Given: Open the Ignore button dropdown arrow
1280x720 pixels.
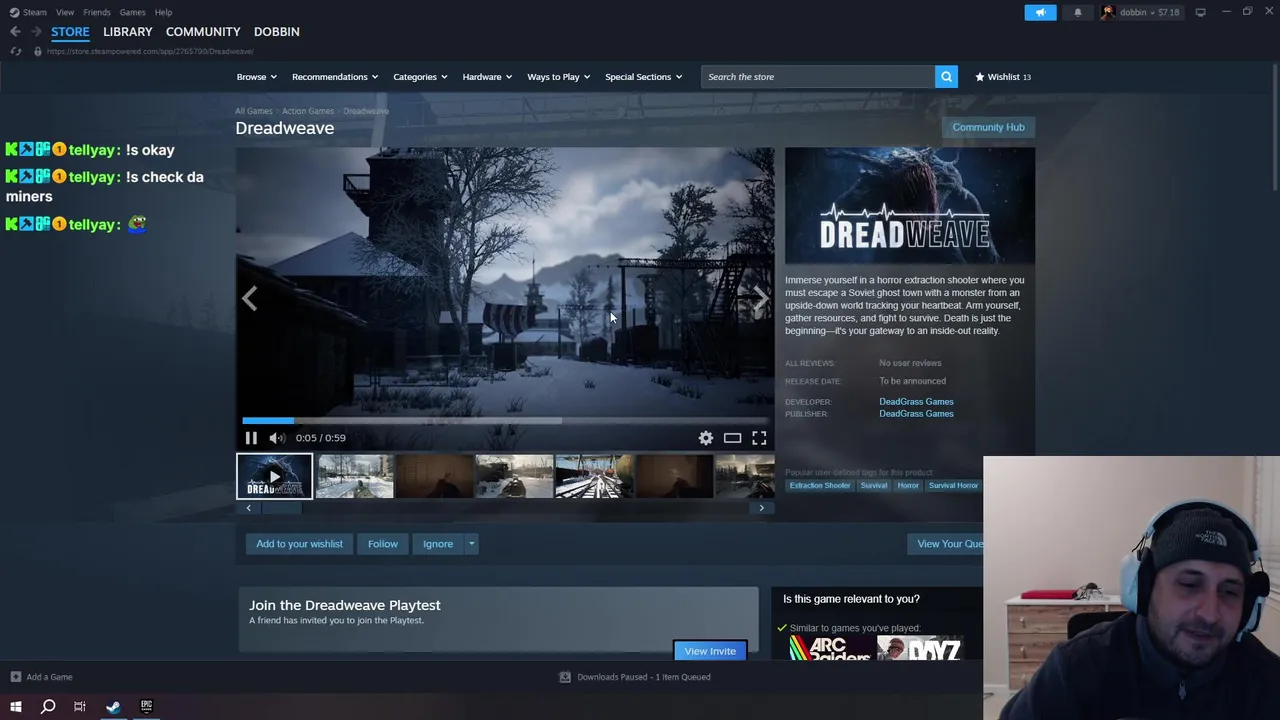Looking at the screenshot, I should (471, 544).
